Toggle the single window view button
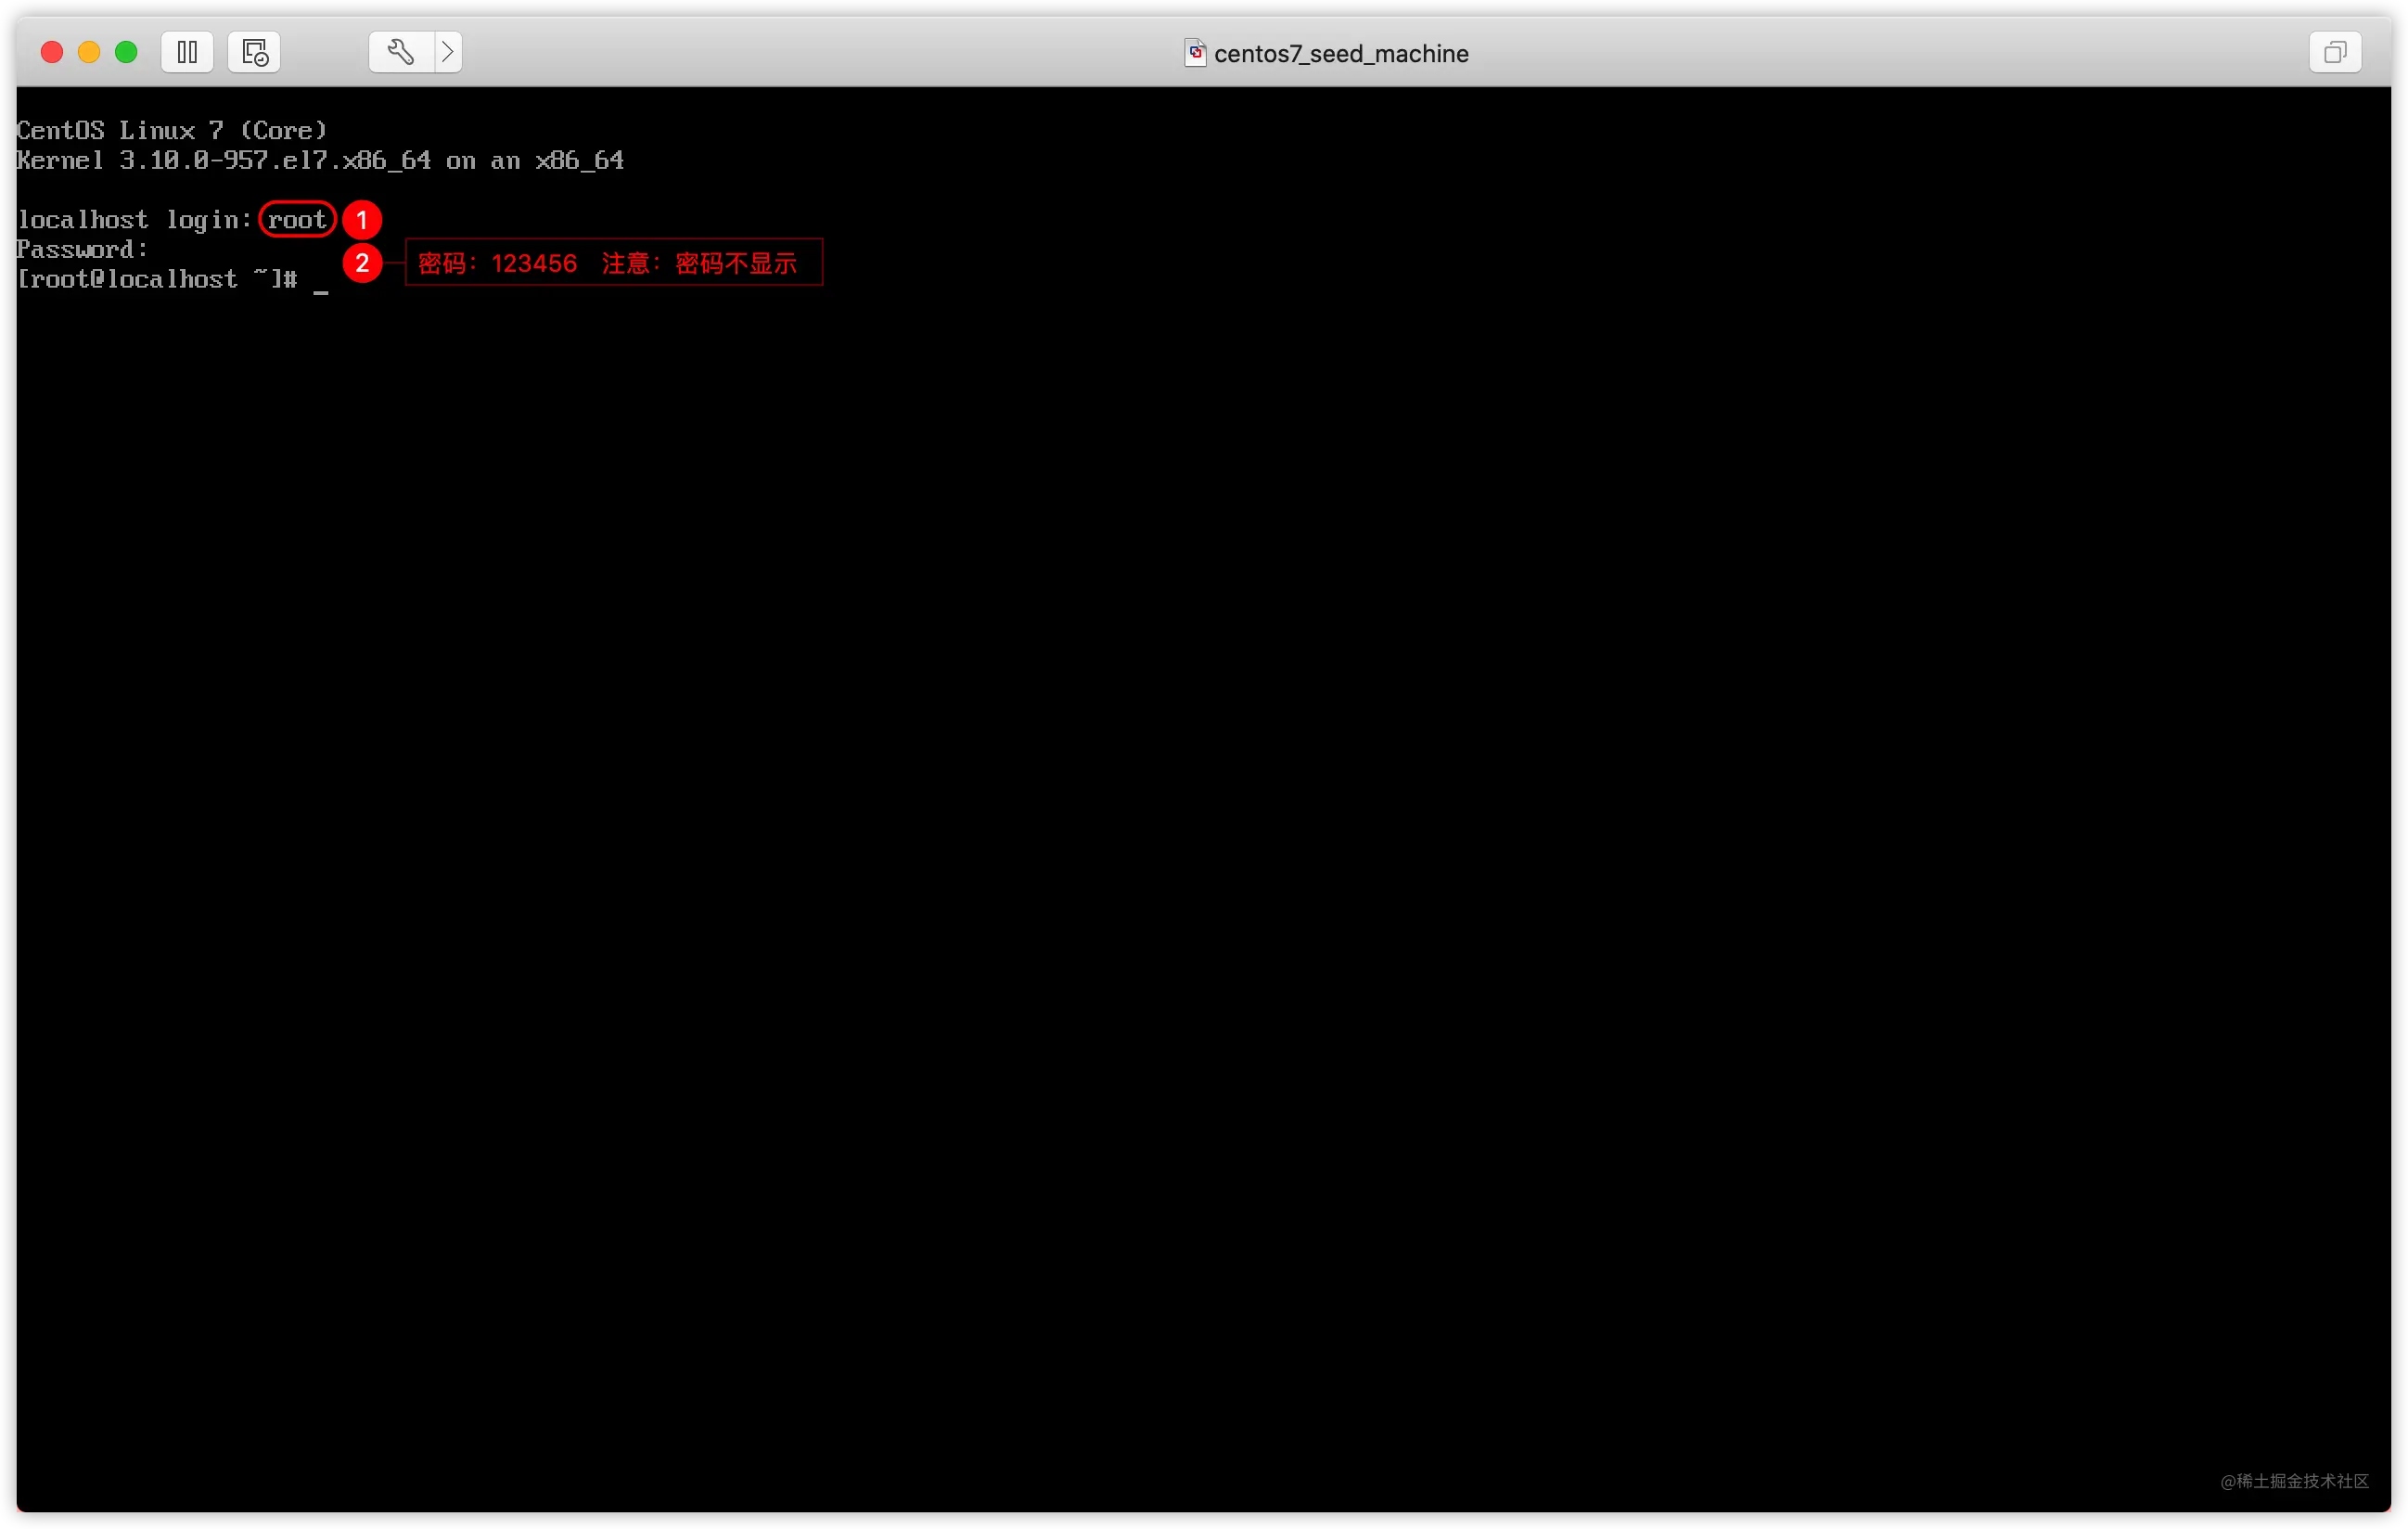2408x1529 pixels. click(2334, 52)
